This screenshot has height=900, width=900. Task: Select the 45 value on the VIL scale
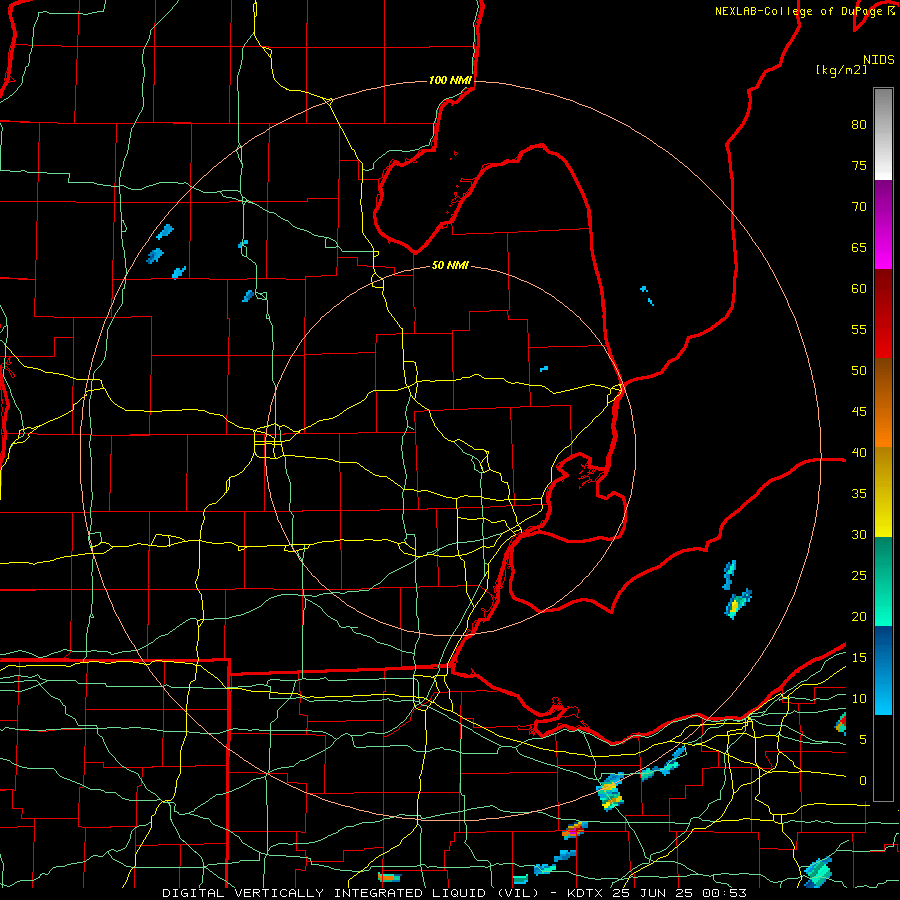click(859, 412)
